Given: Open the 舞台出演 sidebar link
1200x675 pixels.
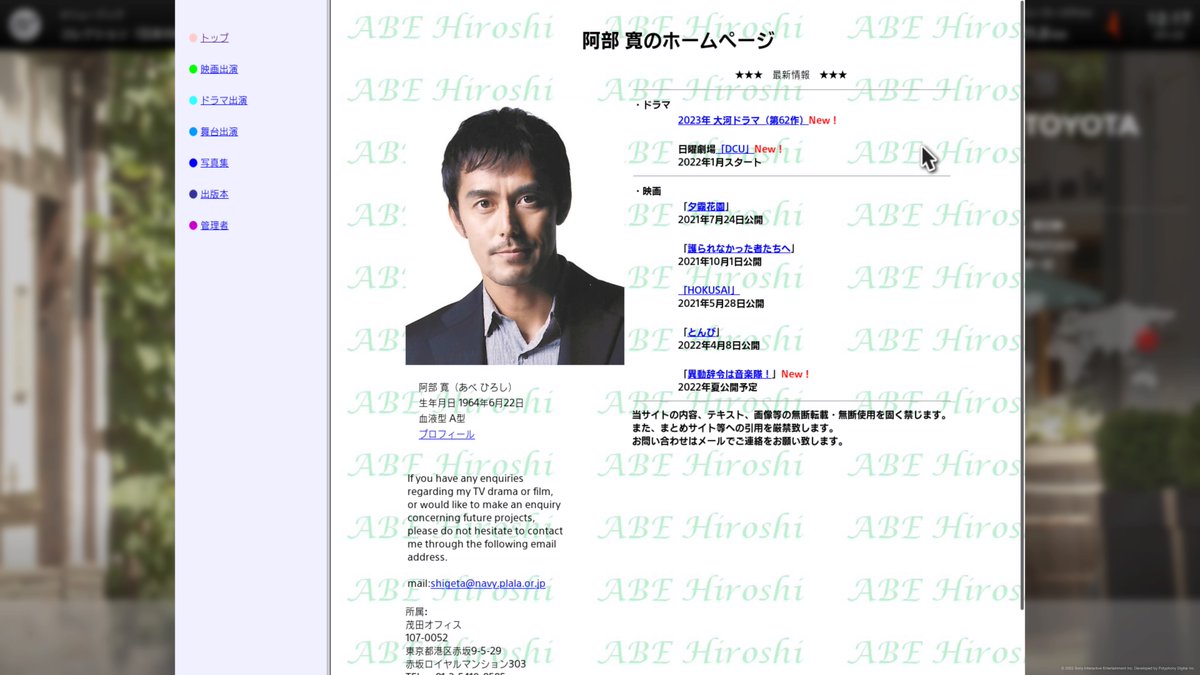Looking at the screenshot, I should click(x=219, y=132).
